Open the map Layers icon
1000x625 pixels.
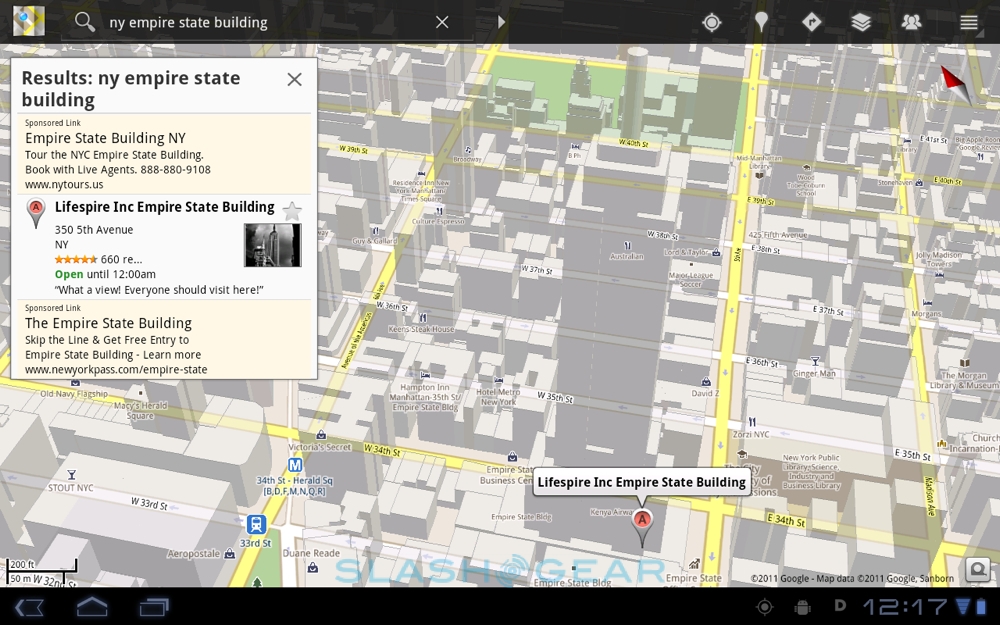coord(861,22)
